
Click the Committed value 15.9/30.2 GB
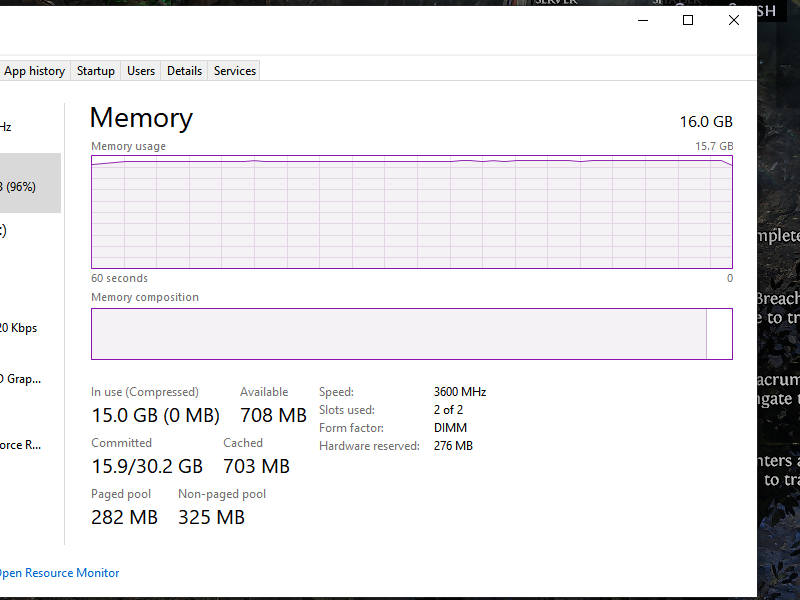point(147,466)
